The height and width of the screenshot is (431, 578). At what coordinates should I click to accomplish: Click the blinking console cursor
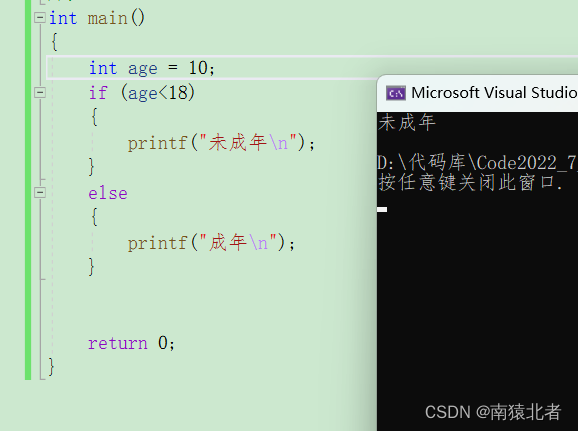382,209
